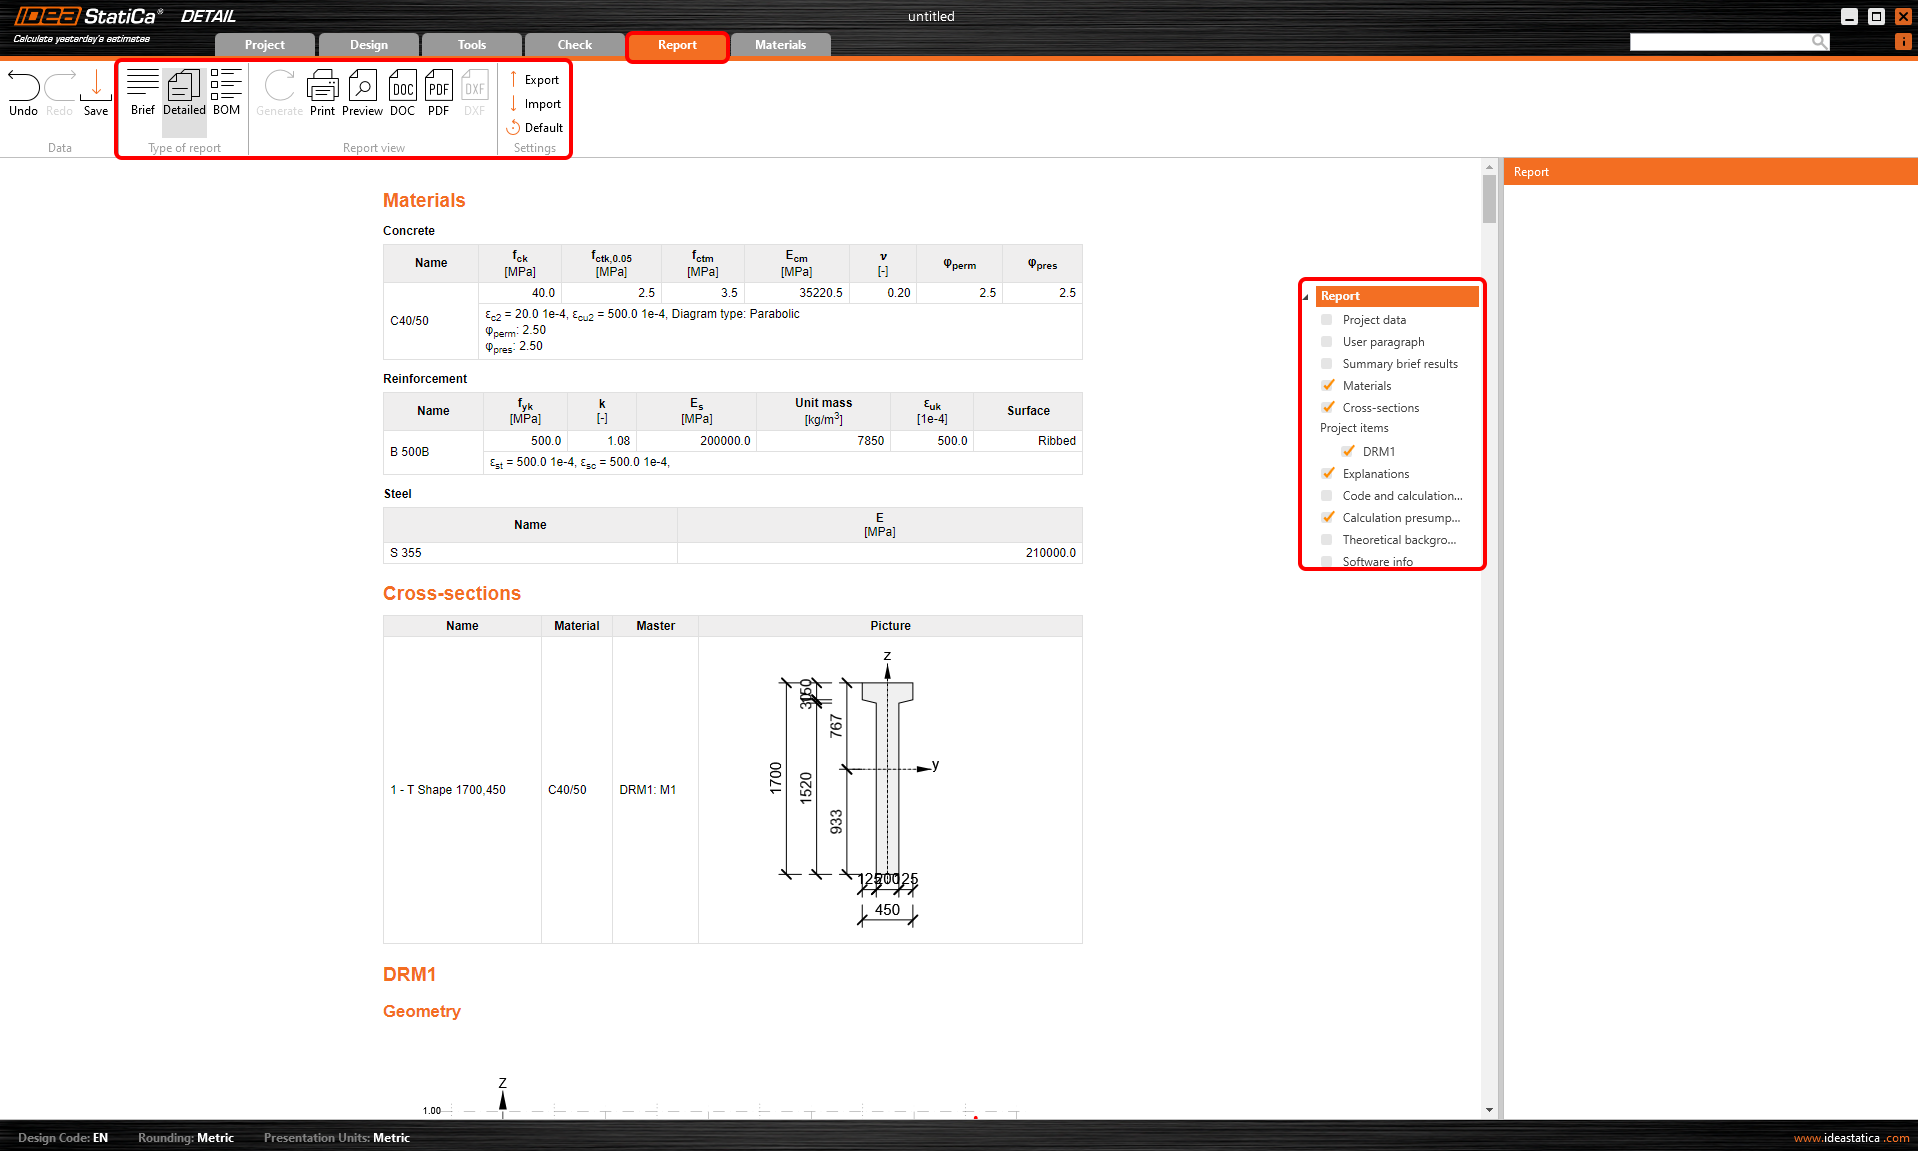Open the Design tab

368,45
